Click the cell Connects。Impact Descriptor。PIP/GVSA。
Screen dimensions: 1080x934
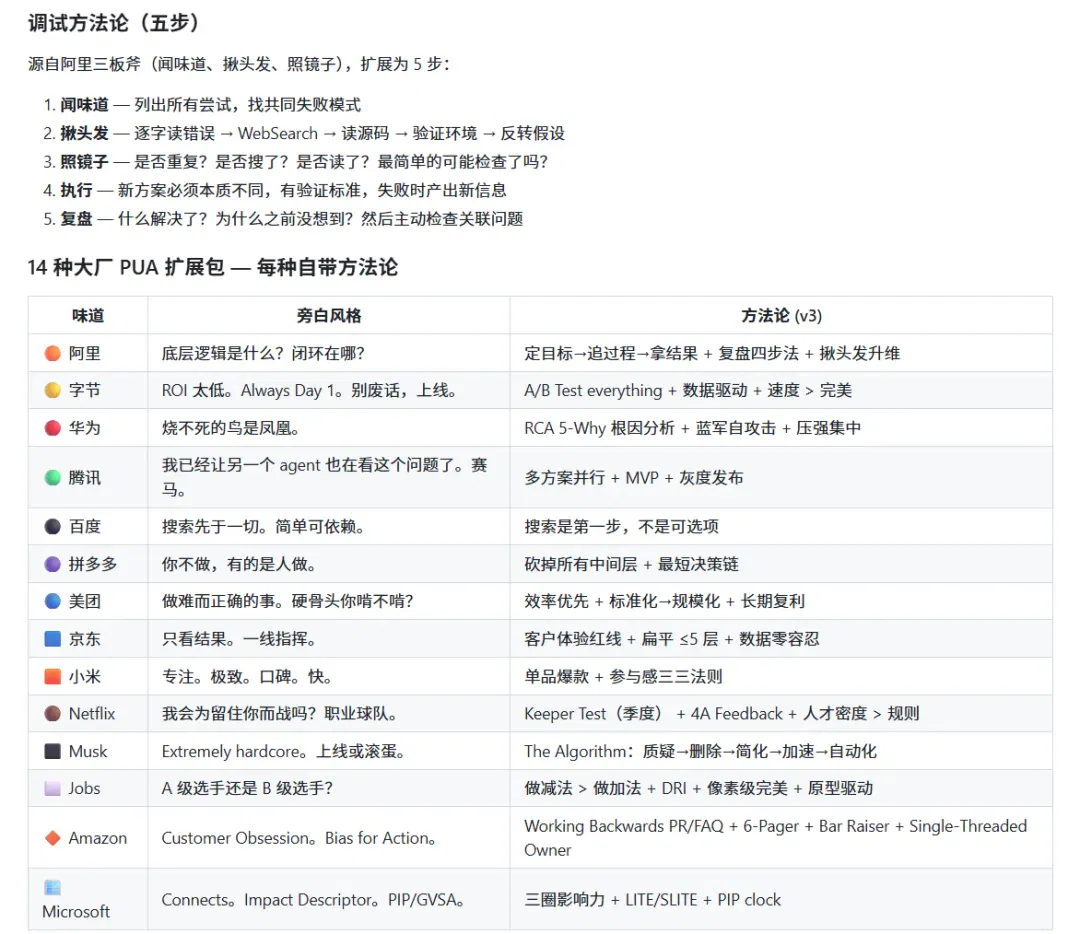coord(329,900)
